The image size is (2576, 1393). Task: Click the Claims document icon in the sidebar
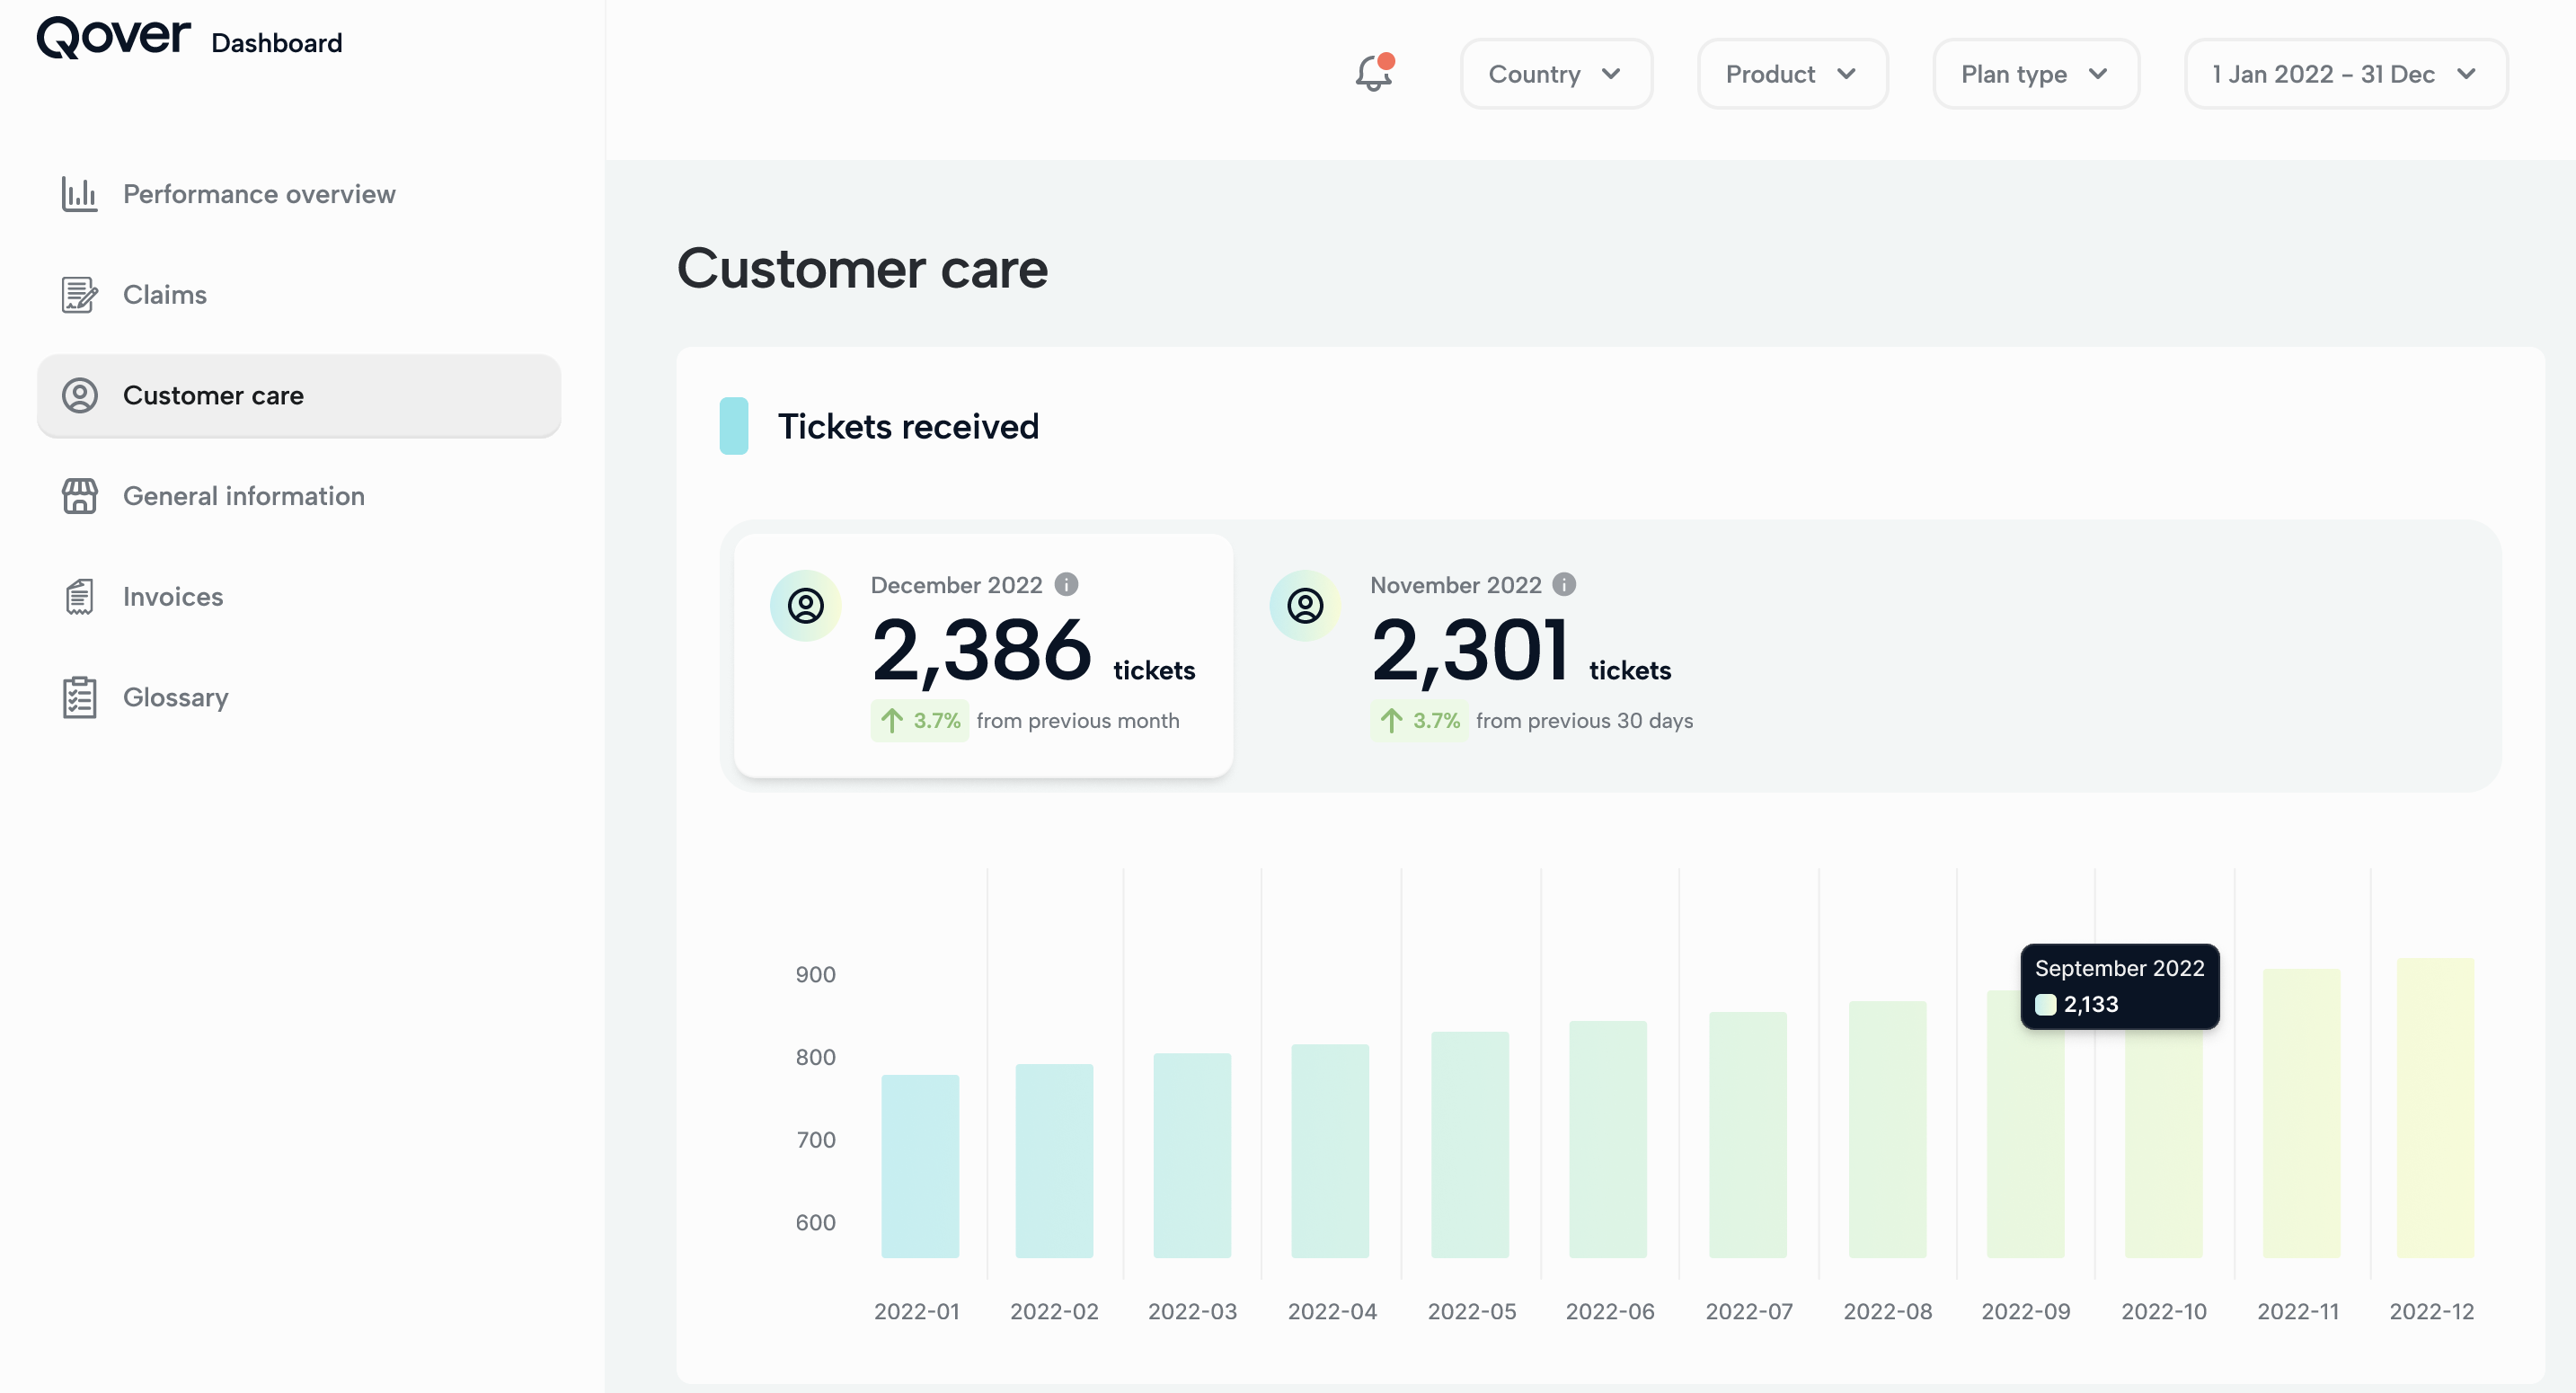[x=79, y=295]
